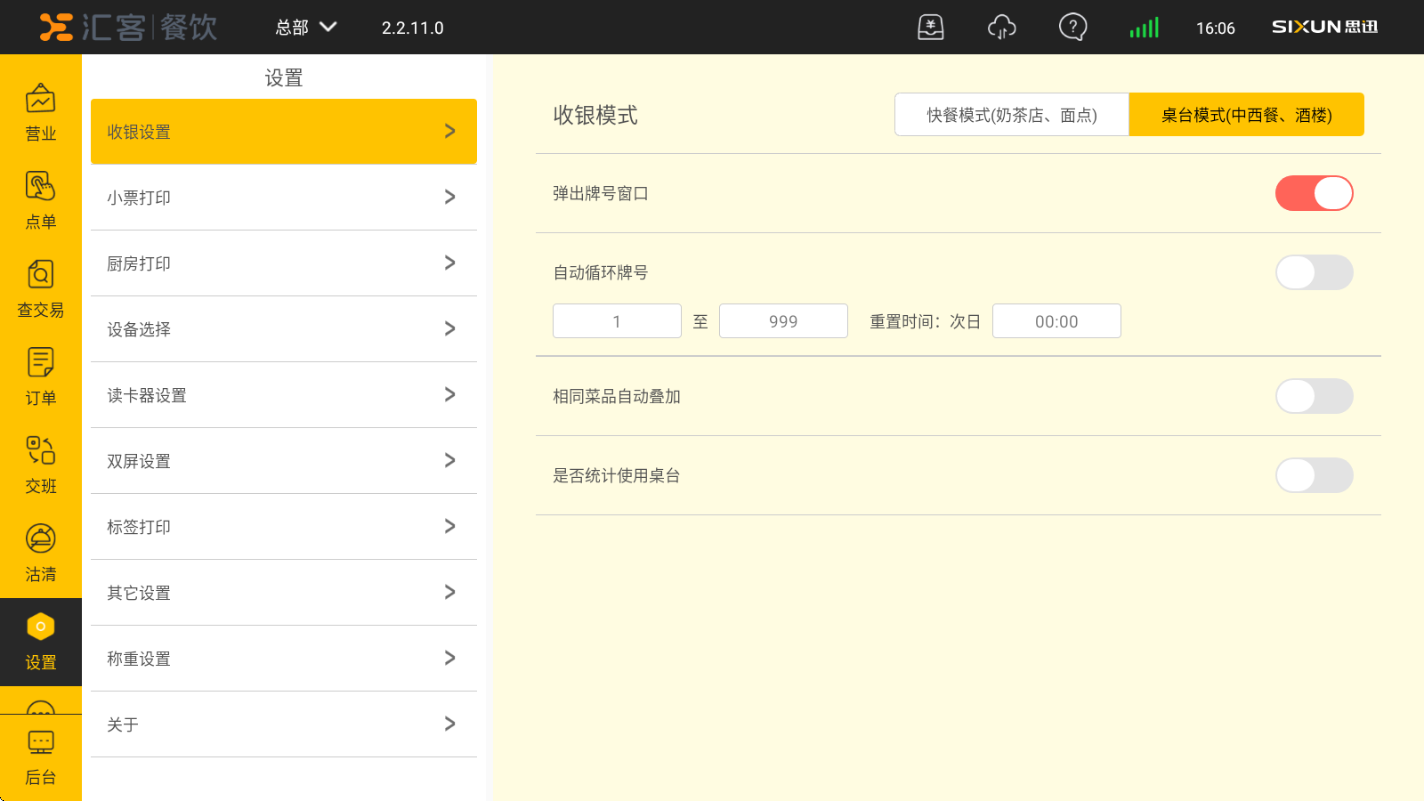Screen dimensions: 1424x801
Task: Open the 沽清 sold-out icon
Action: [x=40, y=552]
